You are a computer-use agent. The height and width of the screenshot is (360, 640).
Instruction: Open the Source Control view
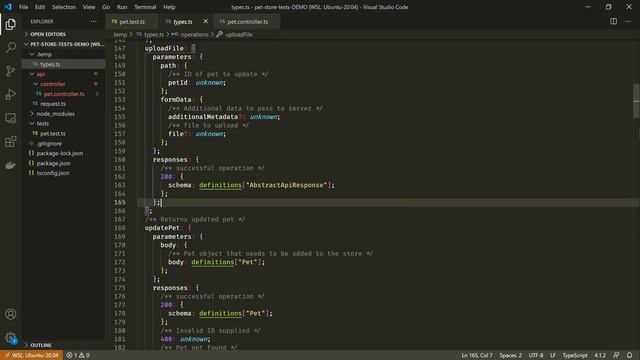click(x=11, y=71)
